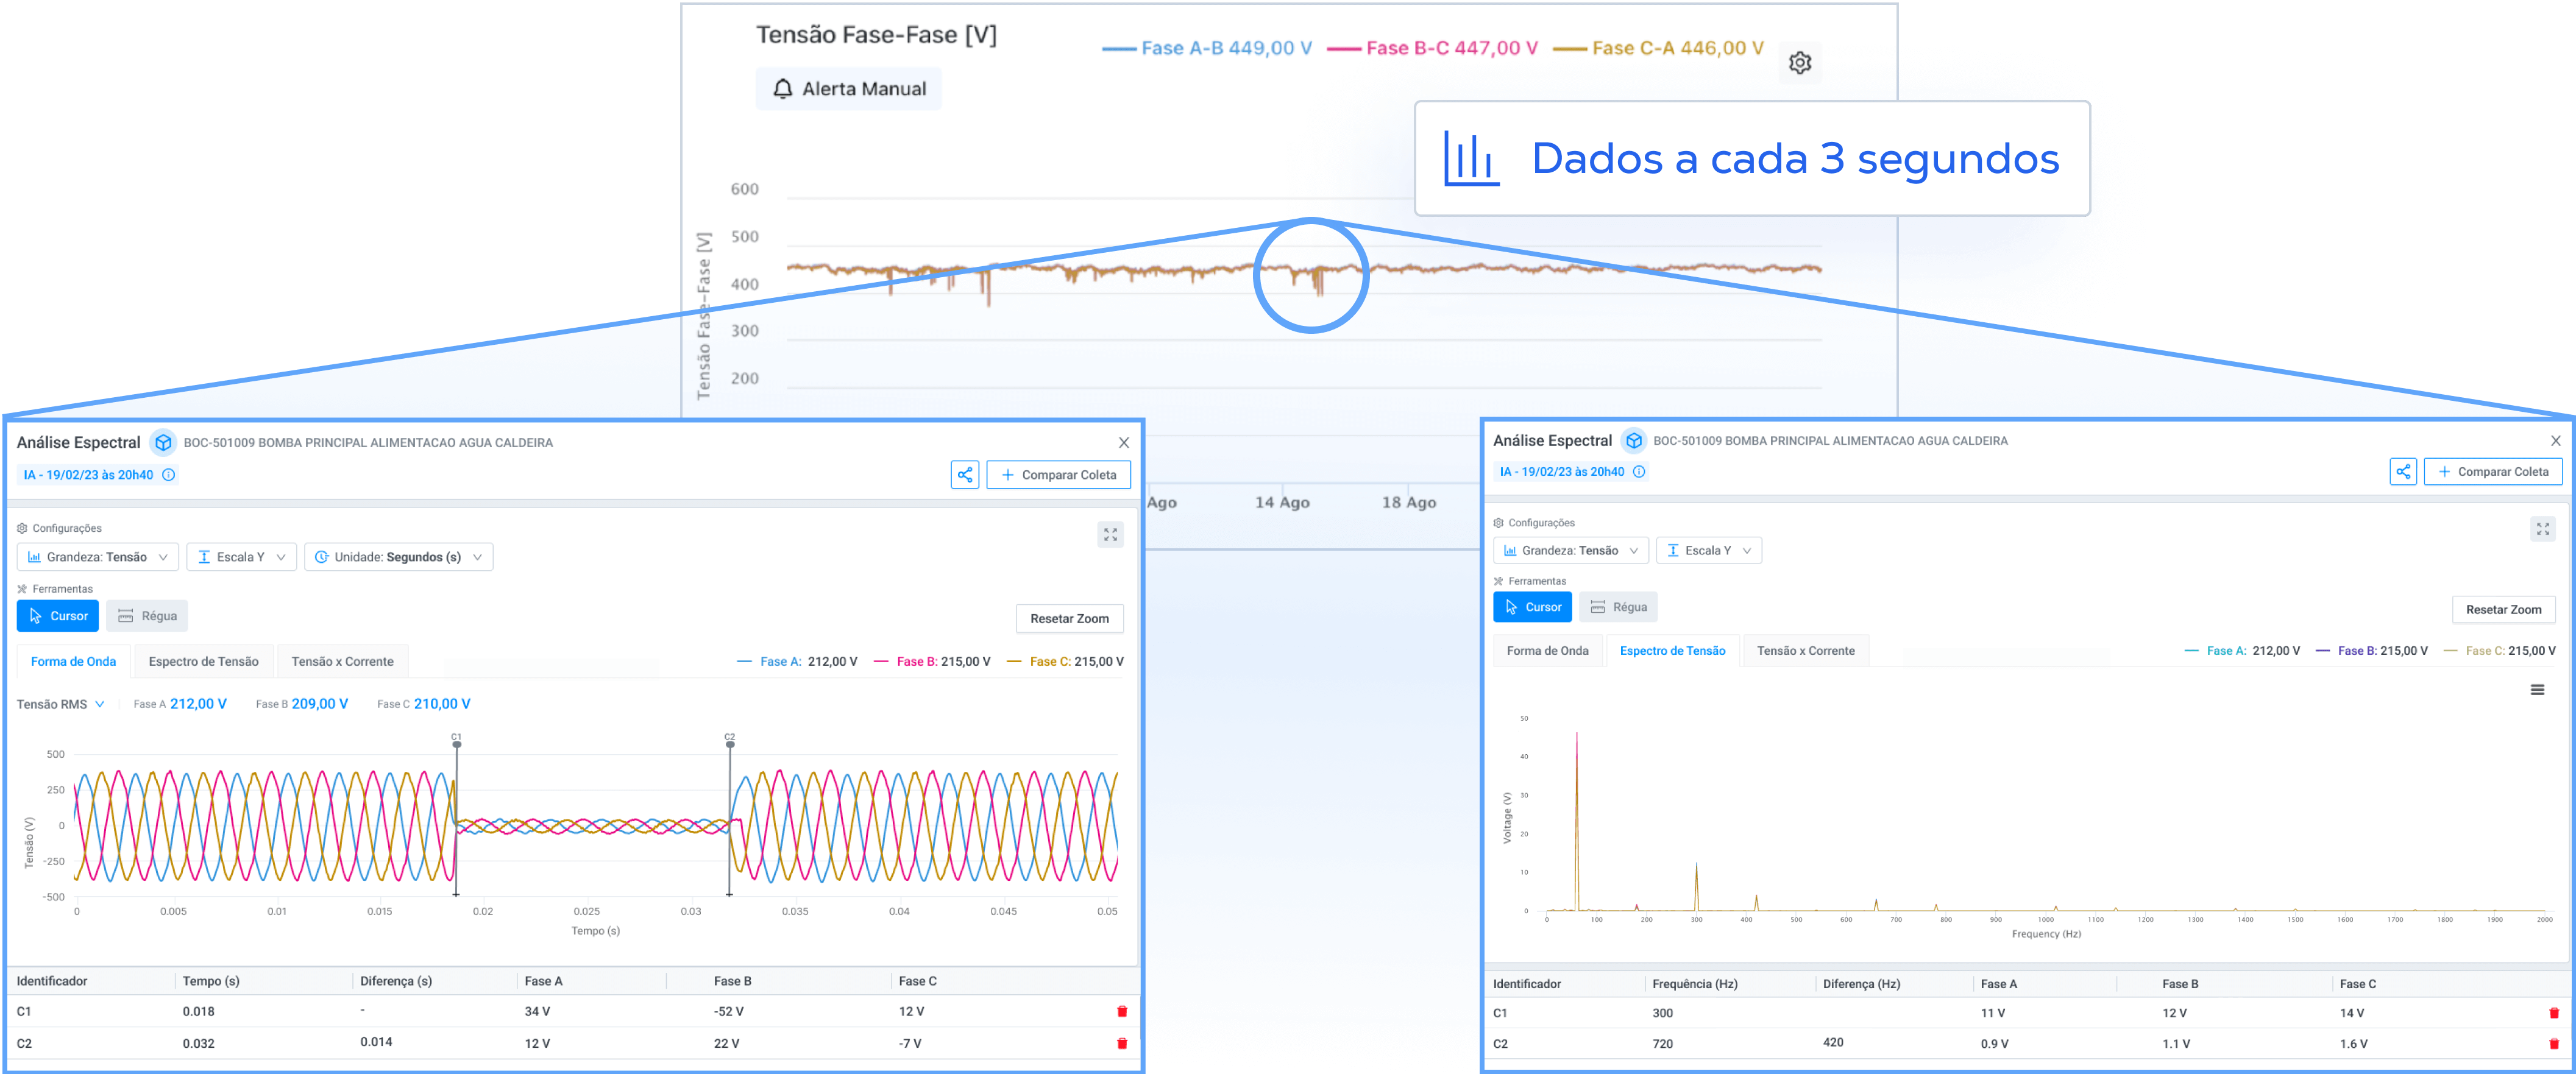The width and height of the screenshot is (2576, 1074).
Task: Expand left chart to fullscreen
Action: (1110, 535)
